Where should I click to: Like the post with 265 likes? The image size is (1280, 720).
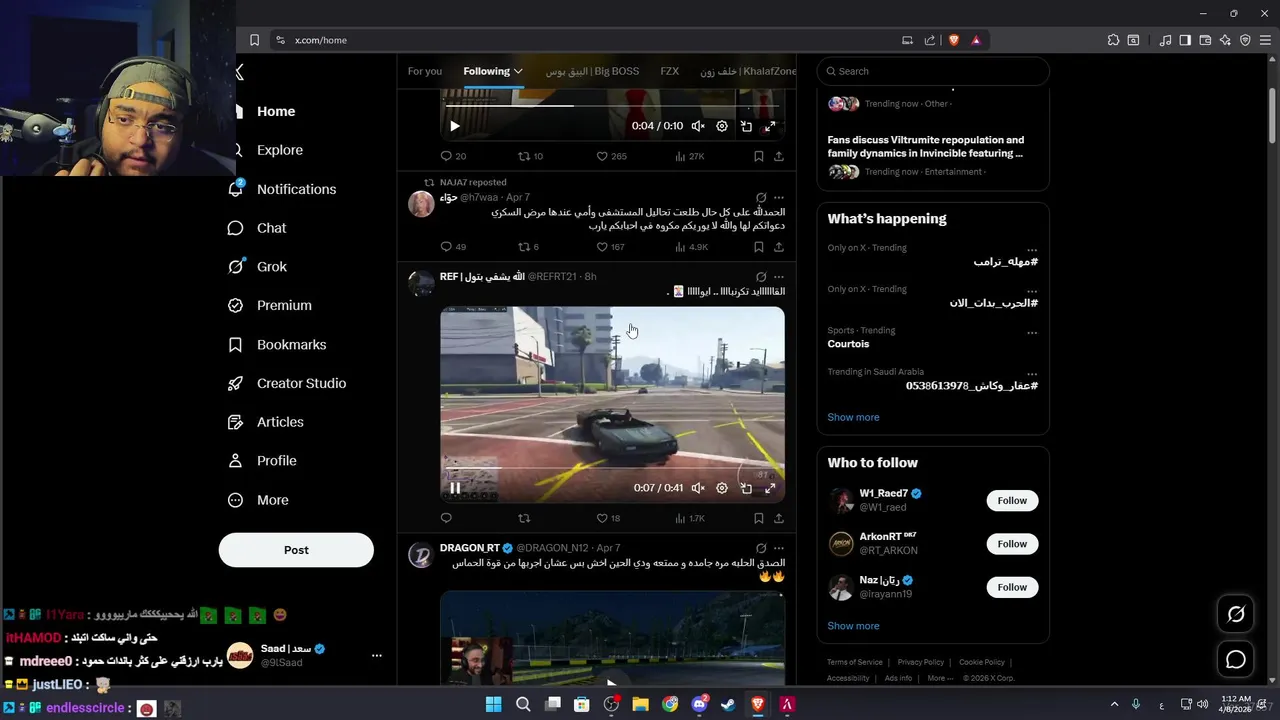coord(611,156)
